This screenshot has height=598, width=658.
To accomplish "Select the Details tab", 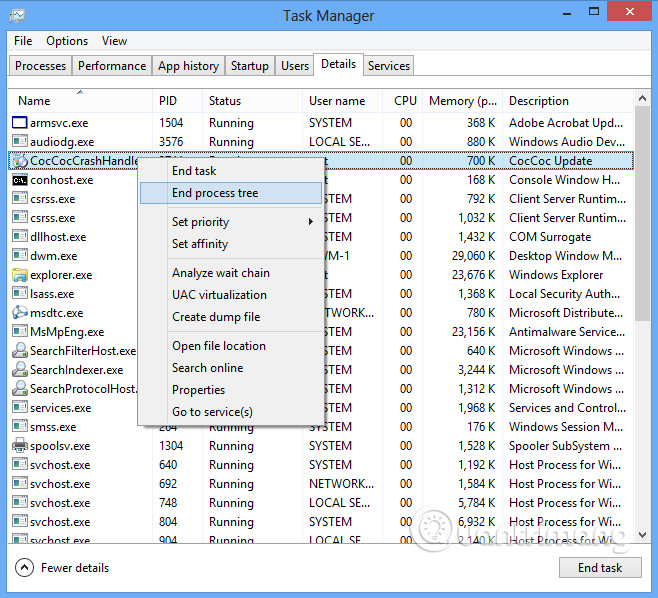I will point(338,64).
